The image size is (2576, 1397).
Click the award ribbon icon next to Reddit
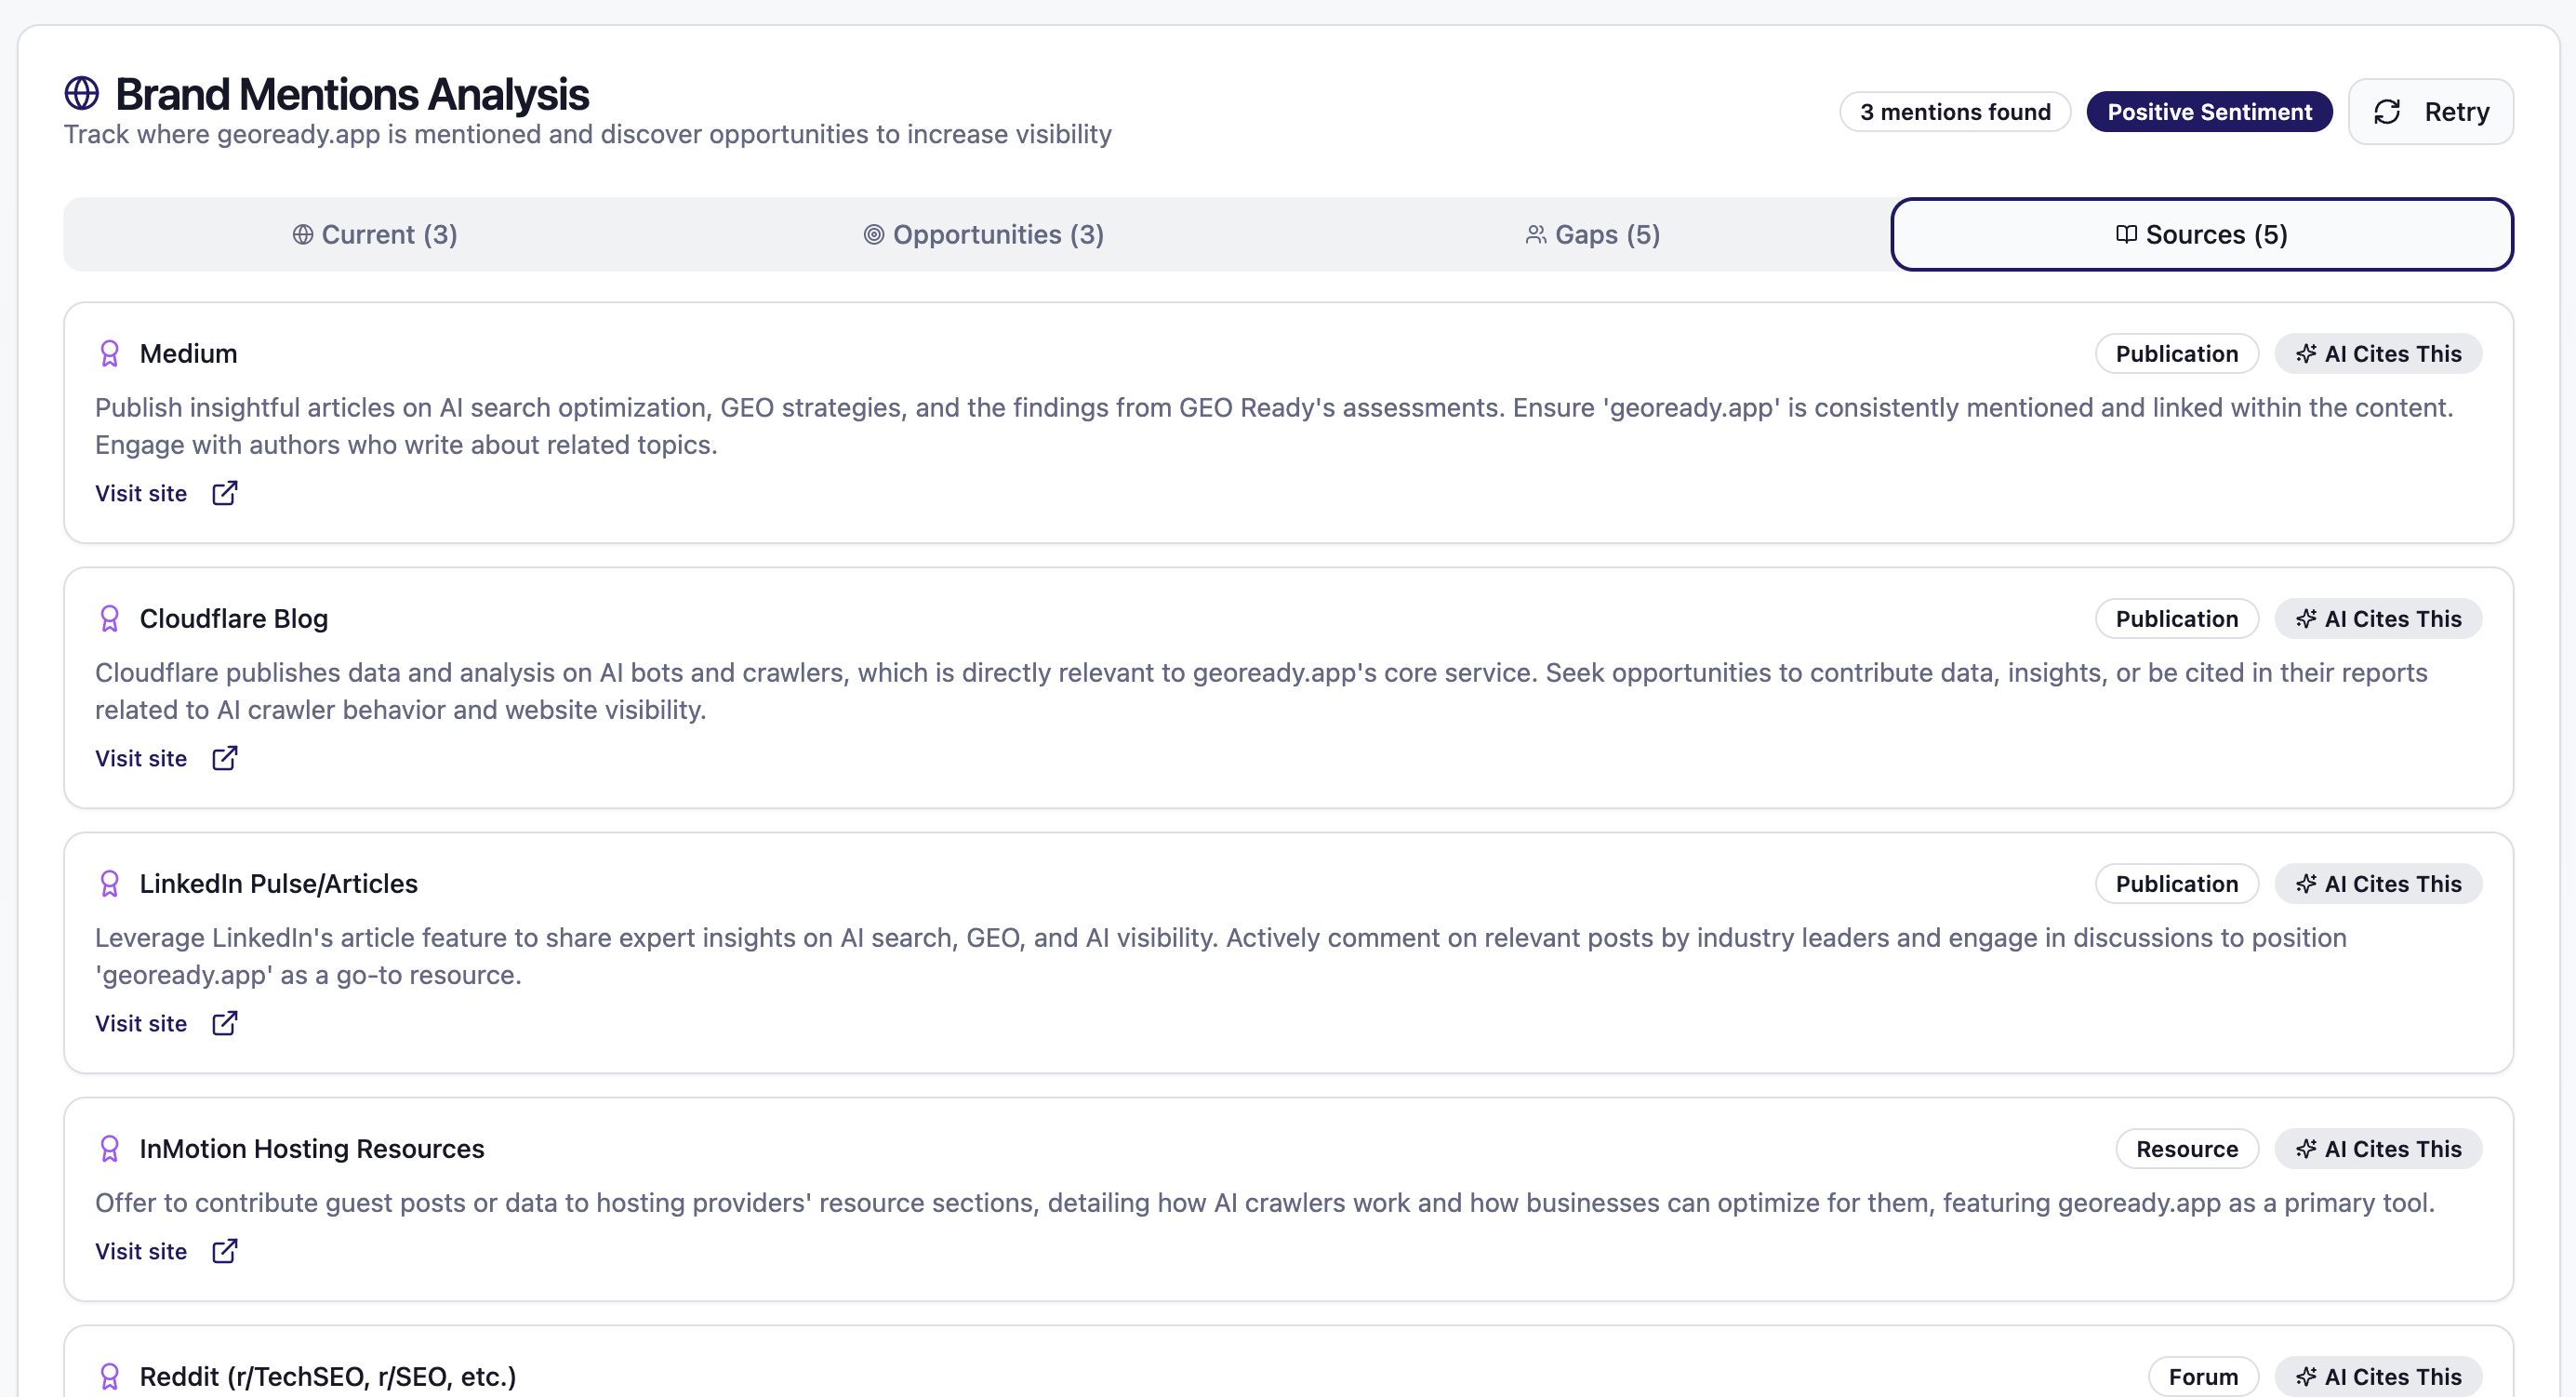point(111,1377)
